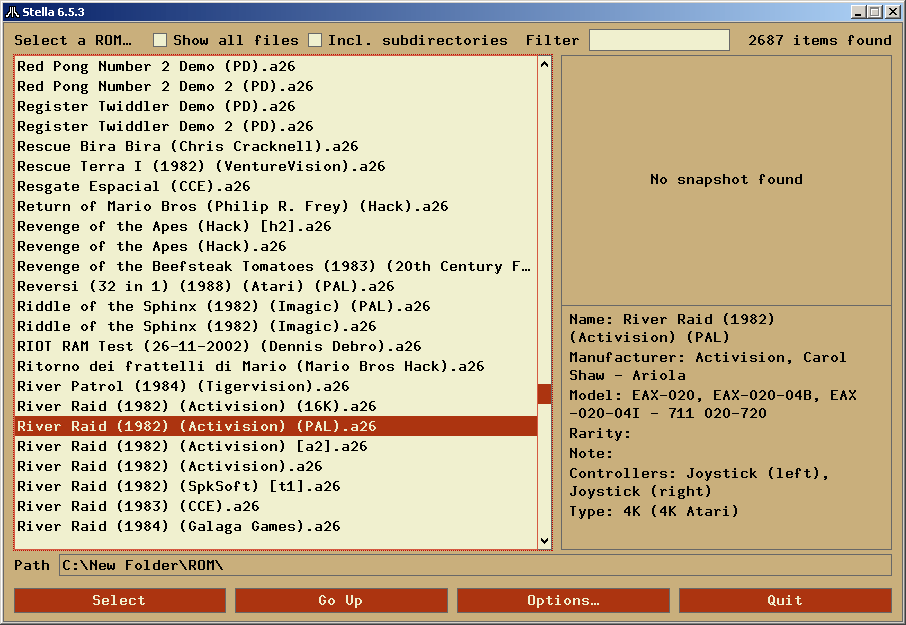
Task: Select River Raid (1982) (SpkSoft) [t1].a26
Action: [x=276, y=486]
